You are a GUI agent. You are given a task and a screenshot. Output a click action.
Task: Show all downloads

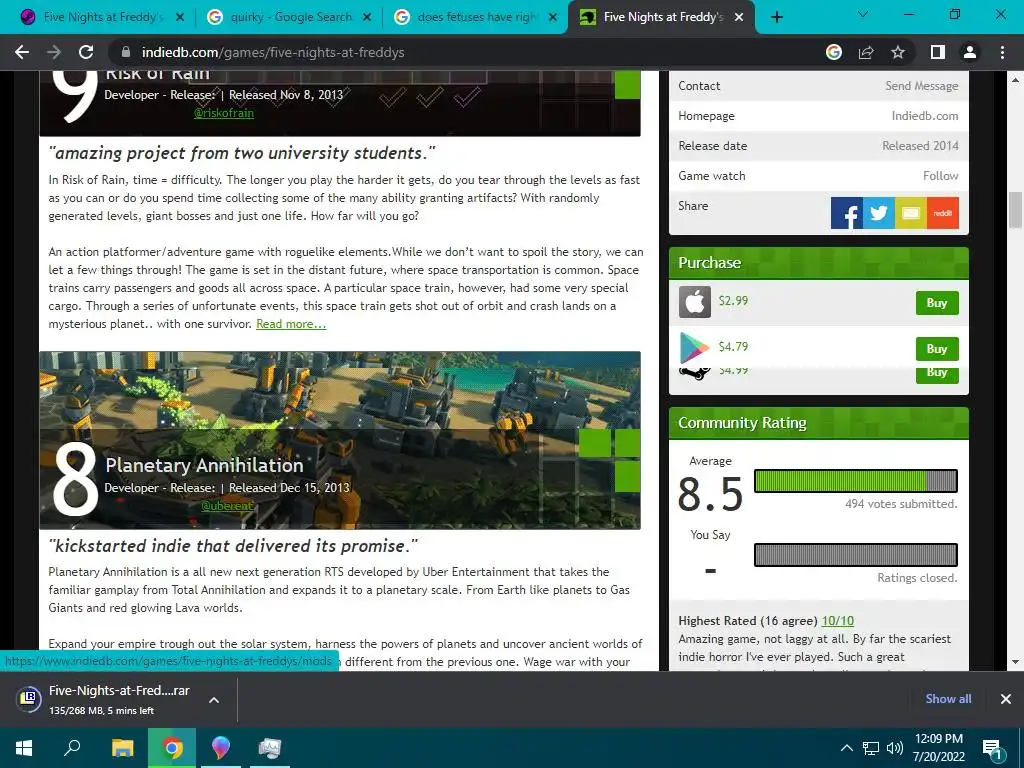click(948, 699)
